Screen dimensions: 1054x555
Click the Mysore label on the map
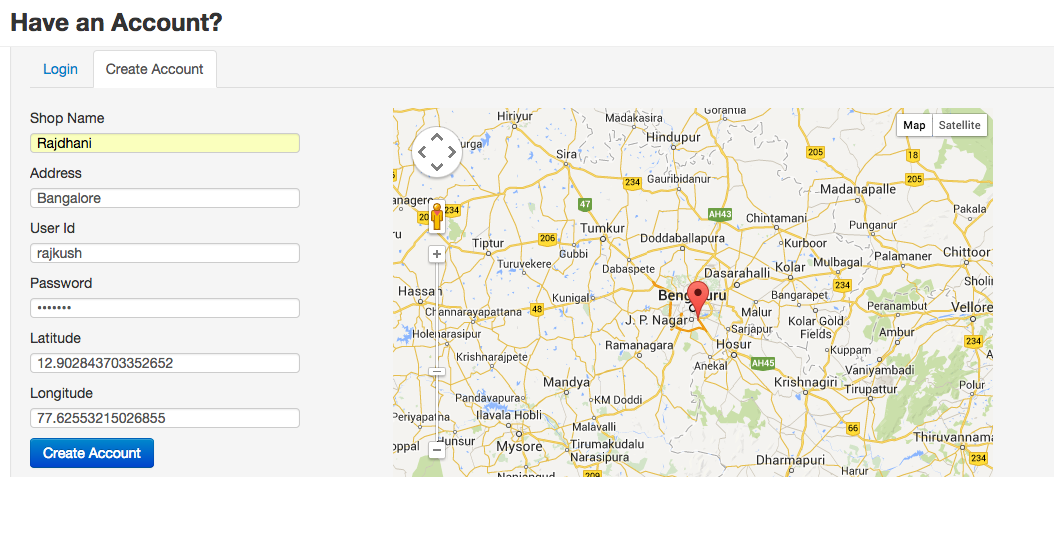click(x=519, y=446)
